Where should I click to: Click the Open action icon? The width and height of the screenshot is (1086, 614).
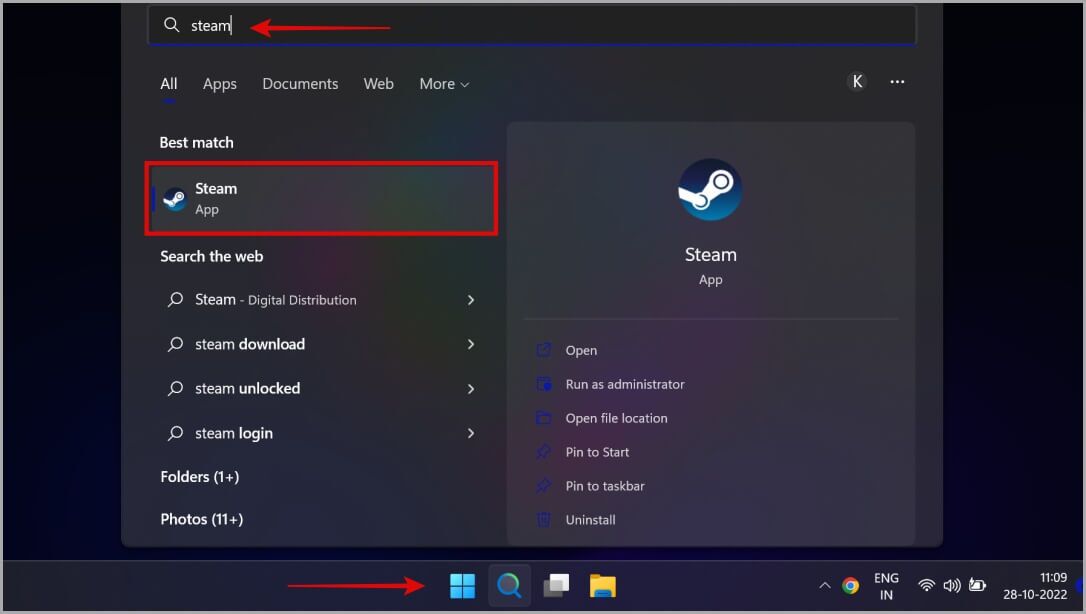(x=544, y=350)
